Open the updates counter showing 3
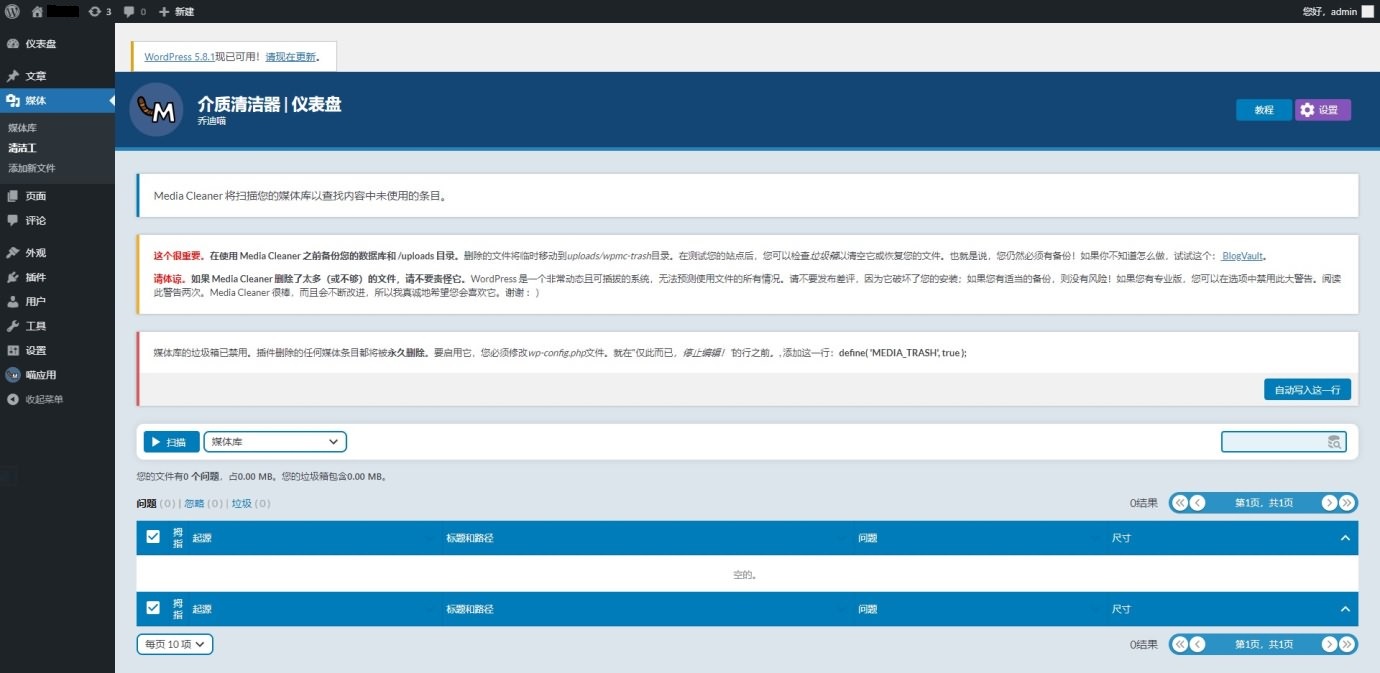Viewport: 1380px width, 673px height. click(x=100, y=11)
